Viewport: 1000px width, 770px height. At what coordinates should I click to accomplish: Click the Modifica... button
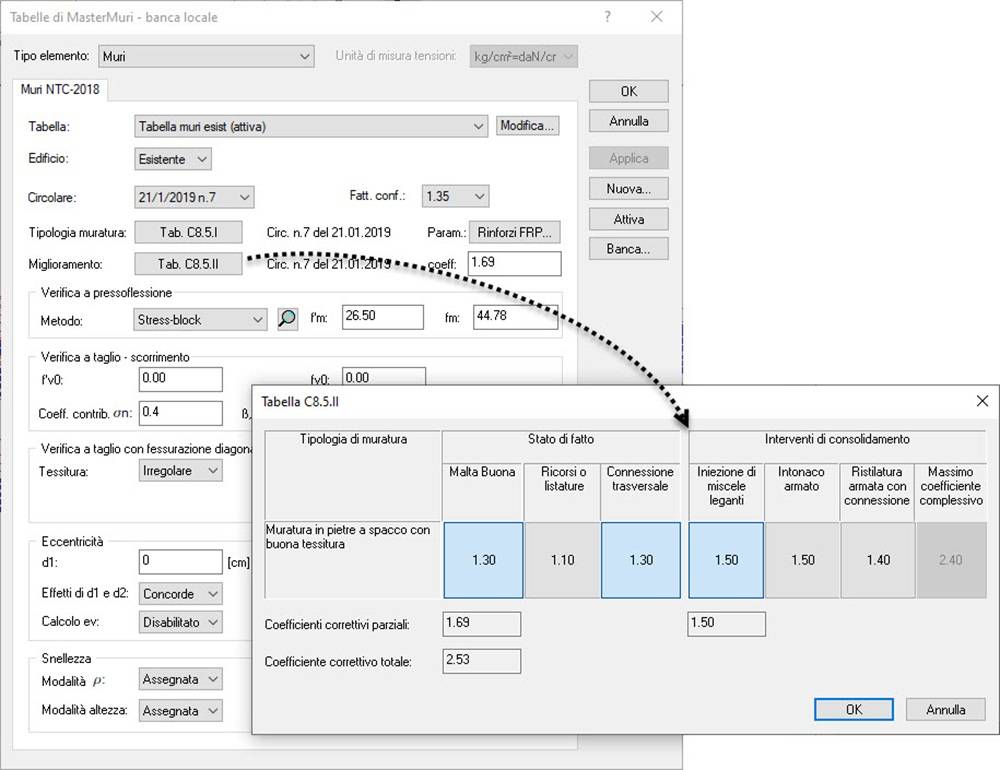point(527,126)
